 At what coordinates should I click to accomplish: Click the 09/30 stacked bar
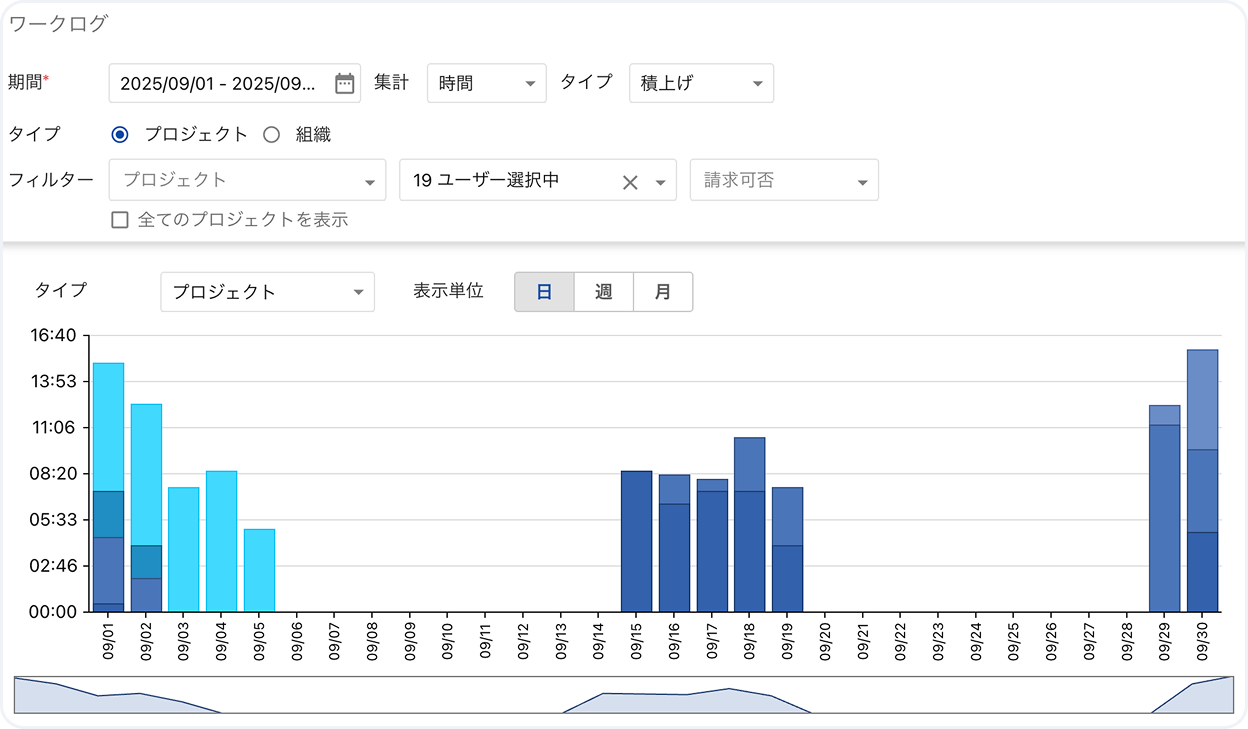1202,480
